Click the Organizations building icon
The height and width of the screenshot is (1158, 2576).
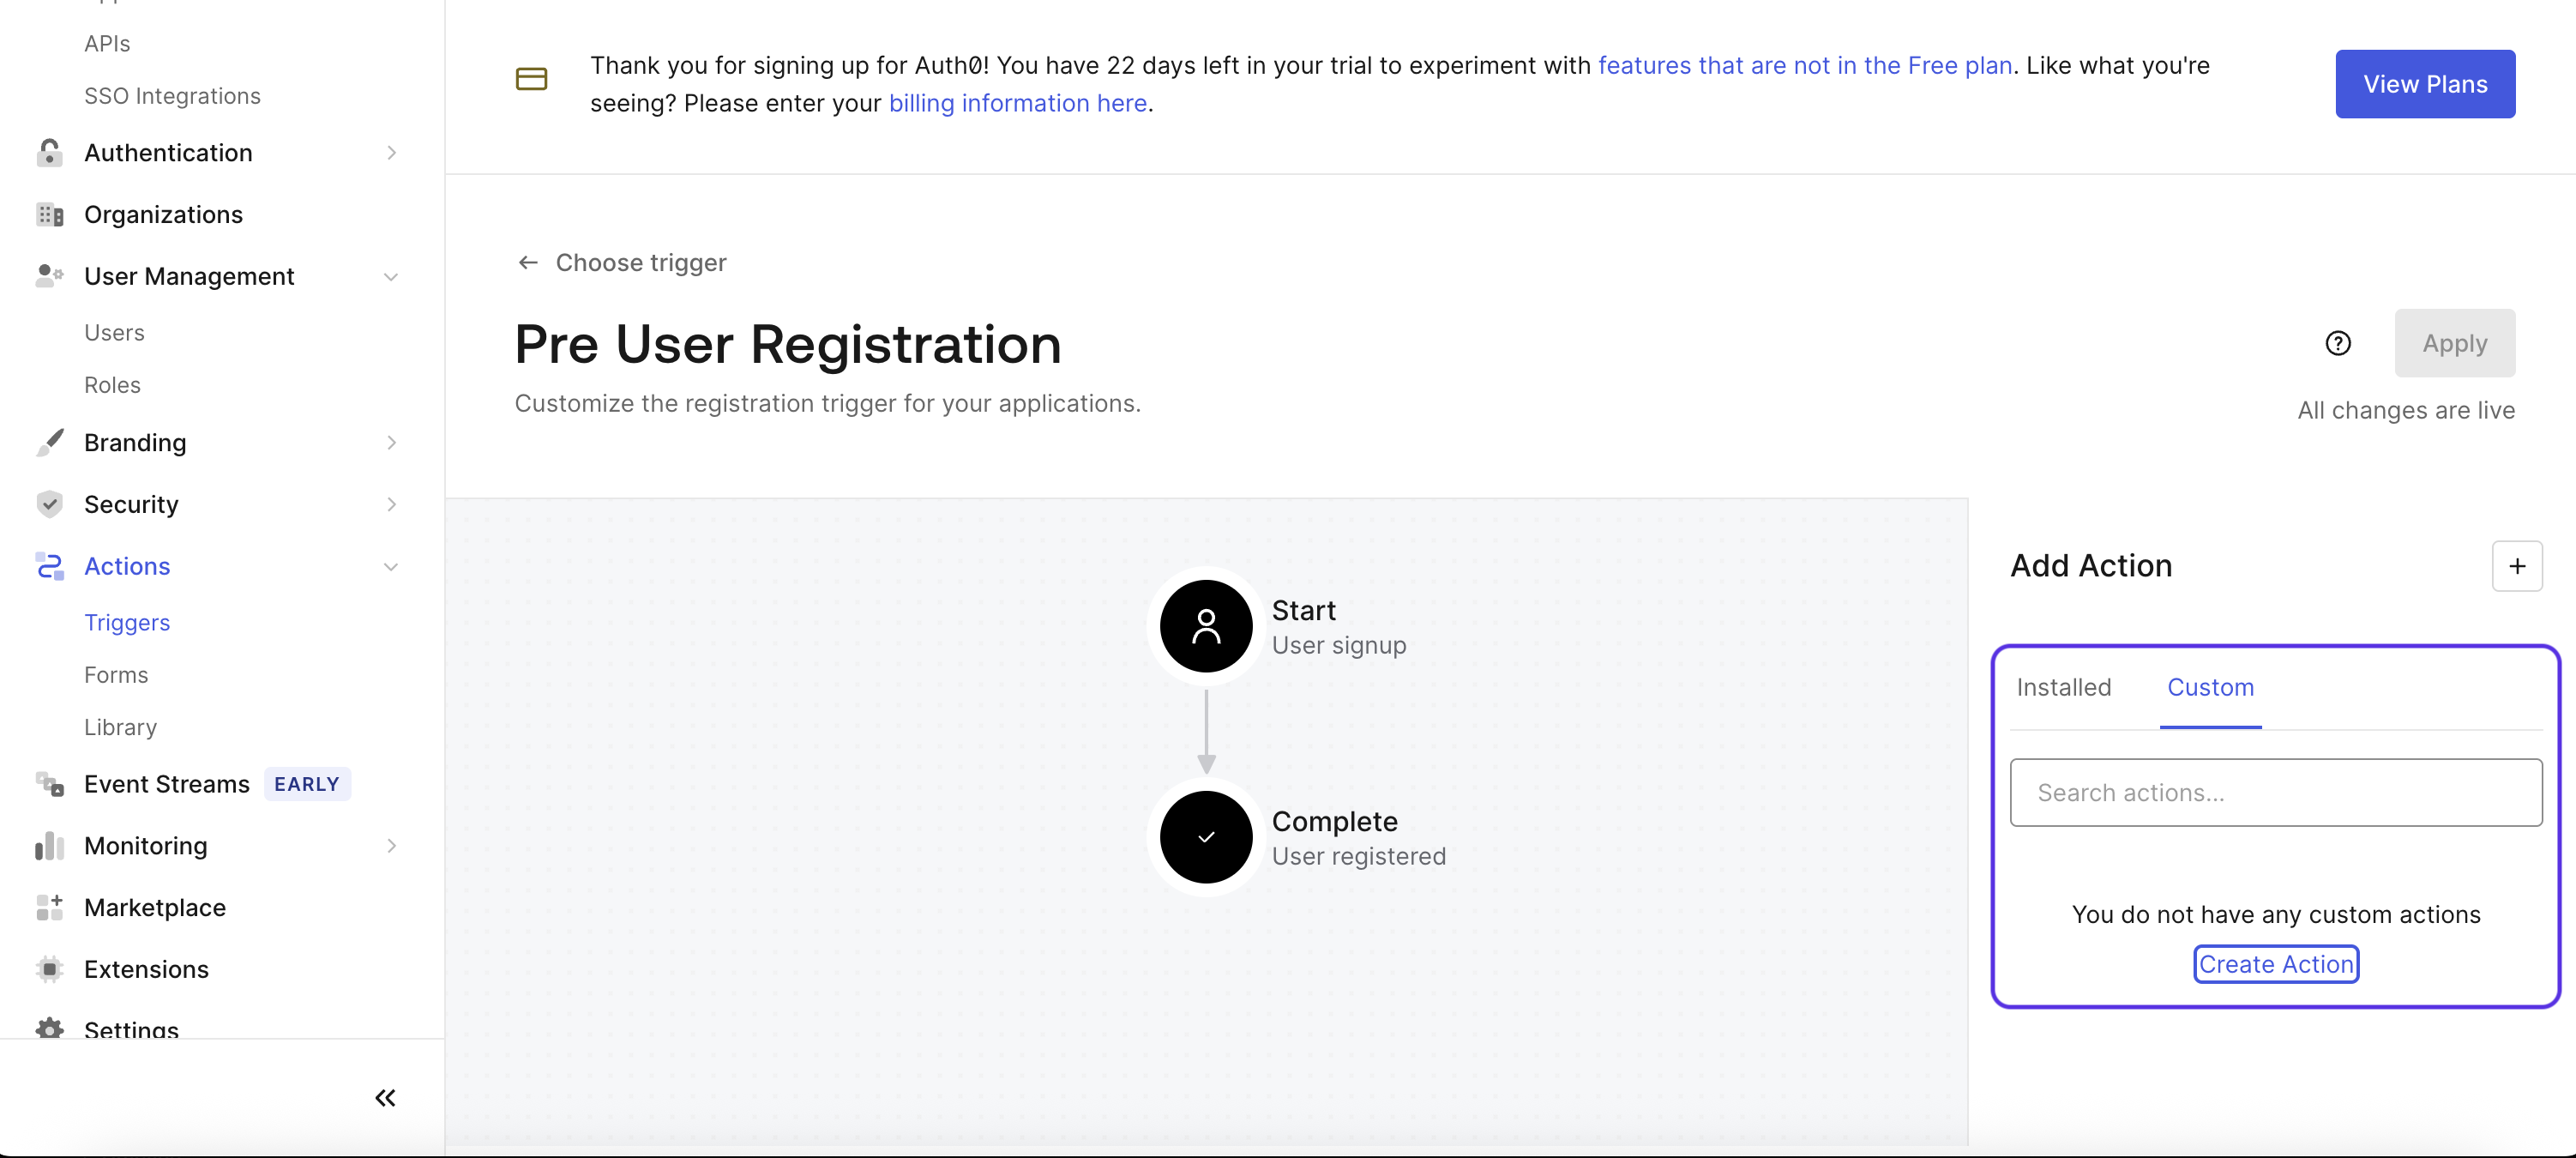coord(49,214)
